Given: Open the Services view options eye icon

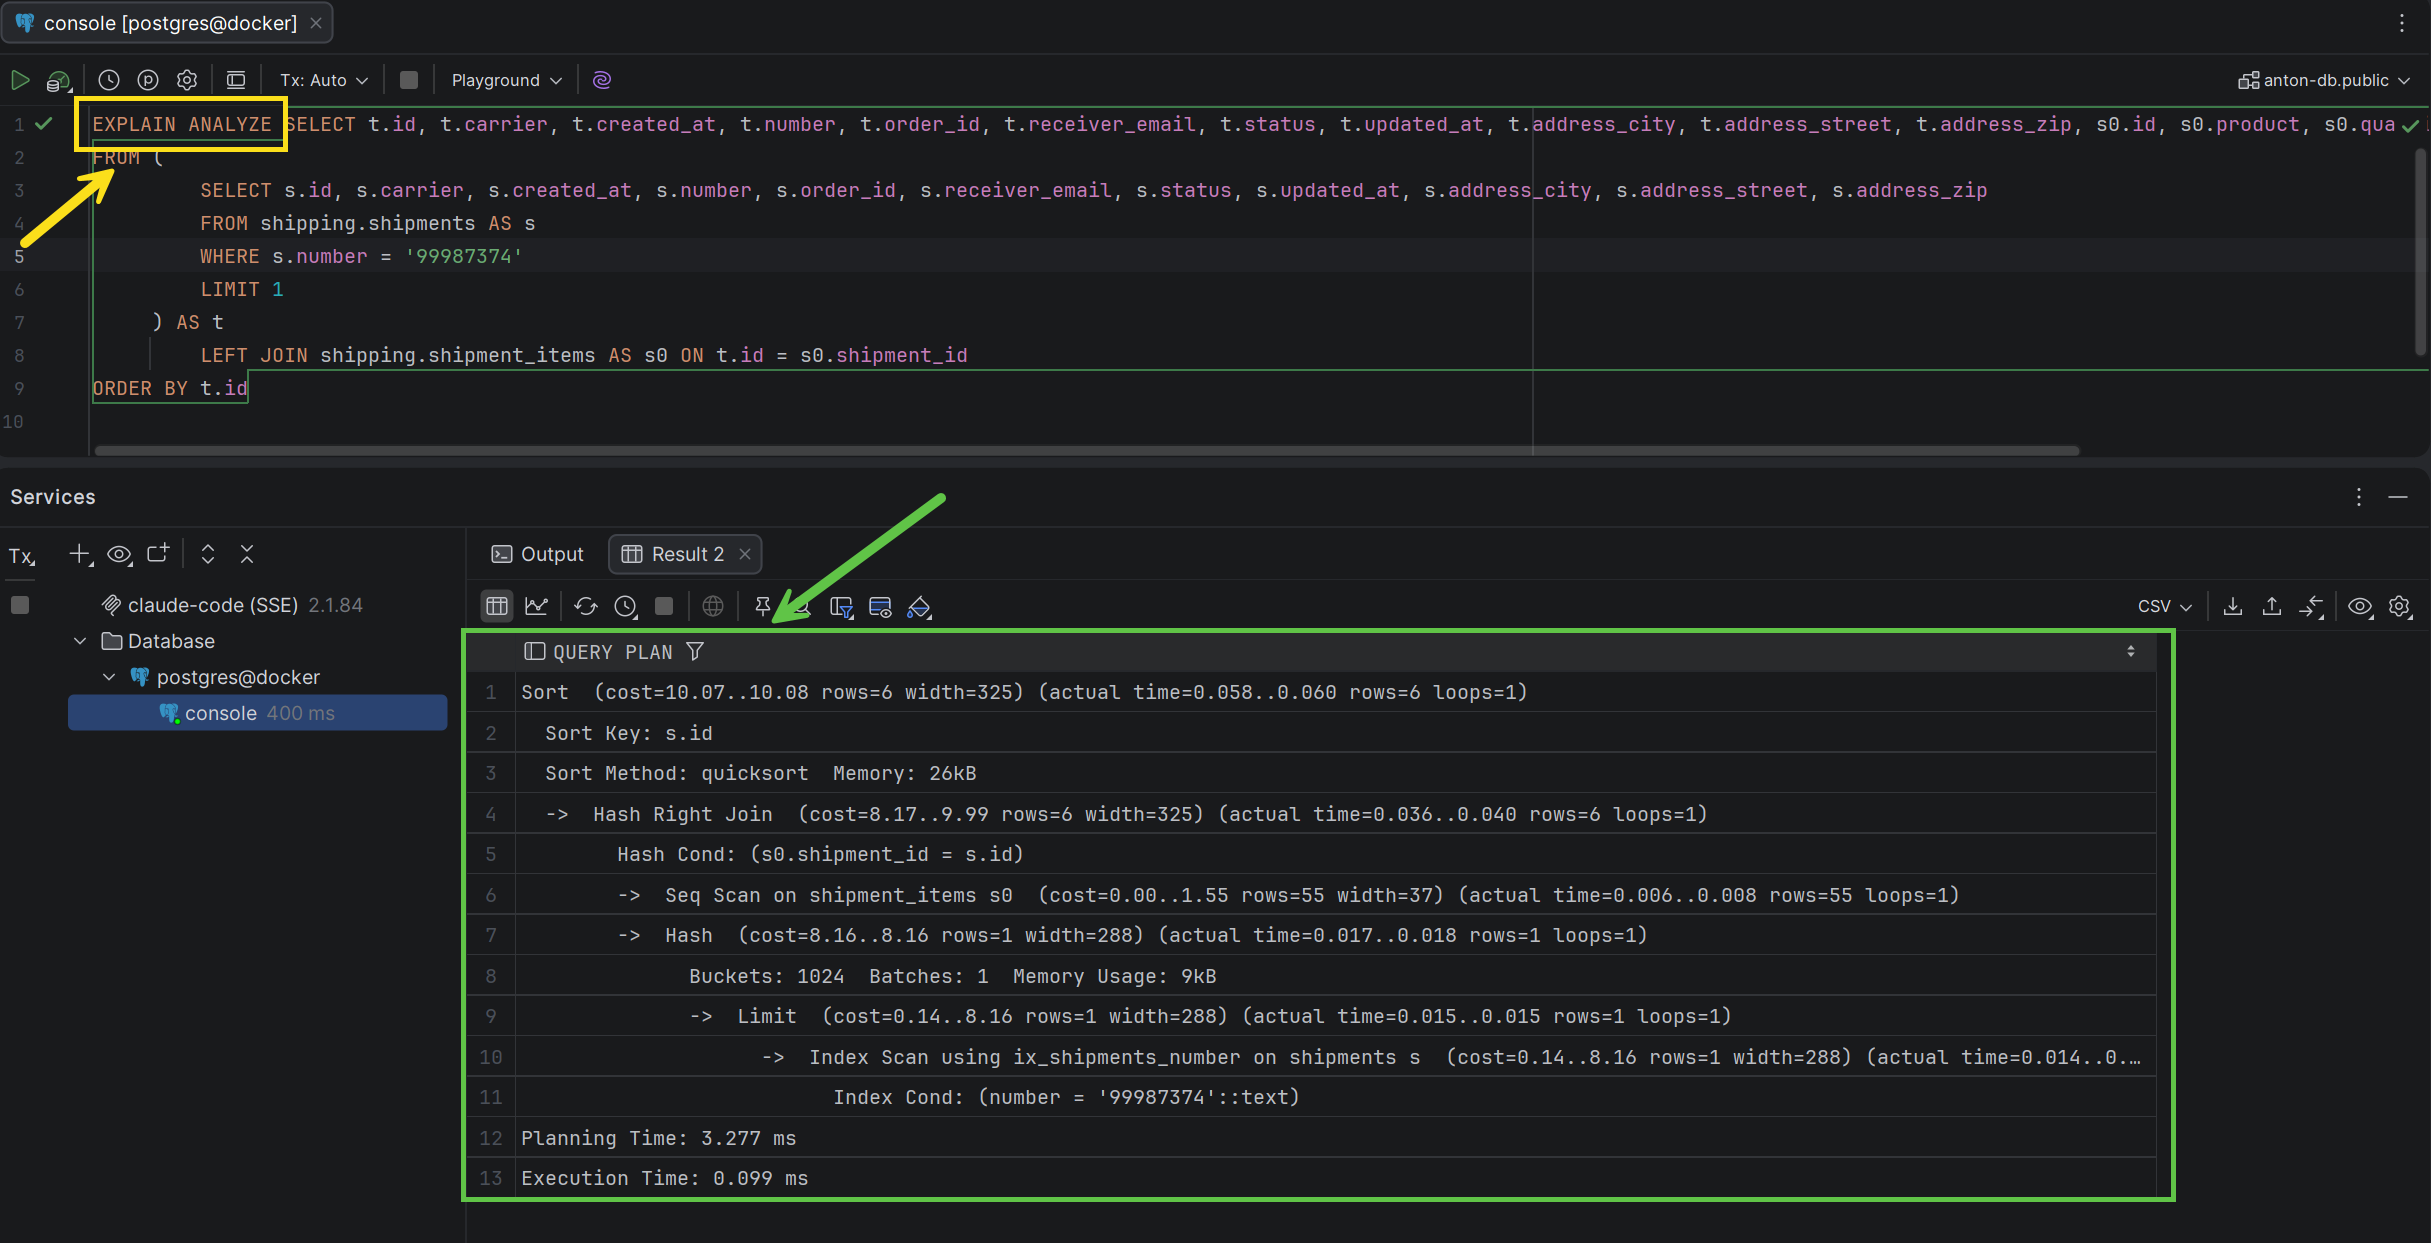Looking at the screenshot, I should click(119, 554).
